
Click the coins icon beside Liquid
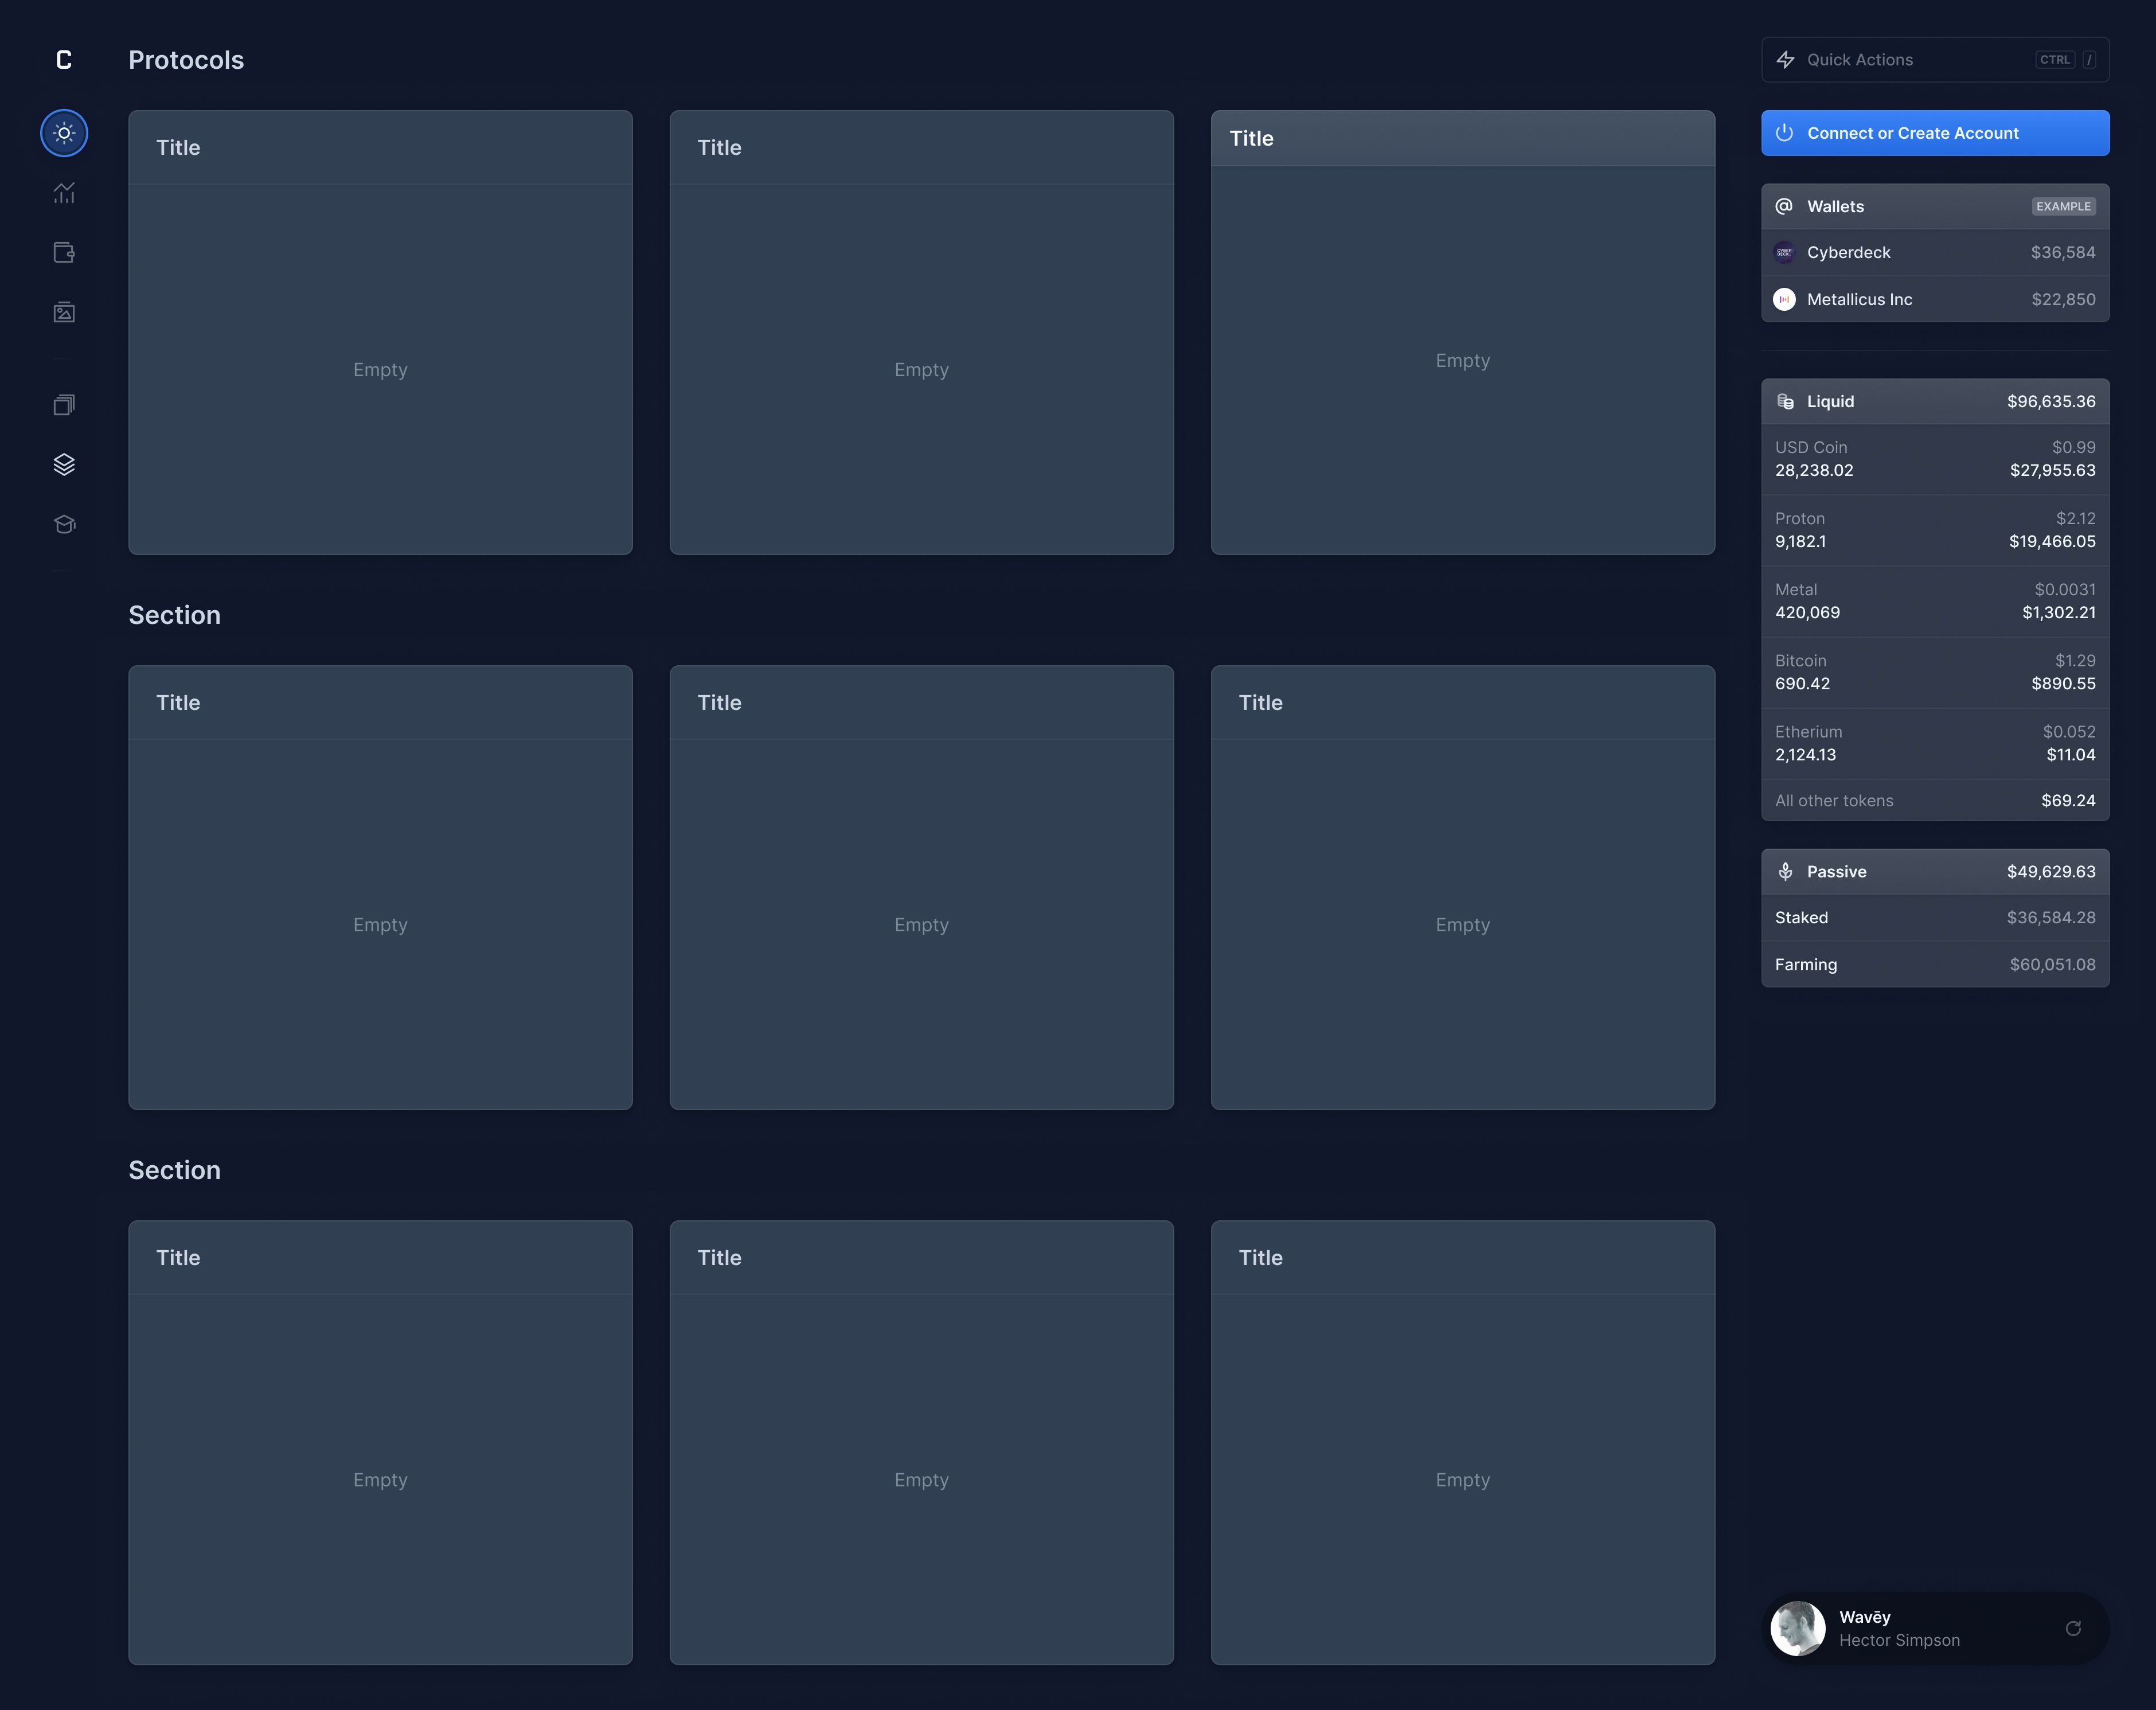point(1785,401)
